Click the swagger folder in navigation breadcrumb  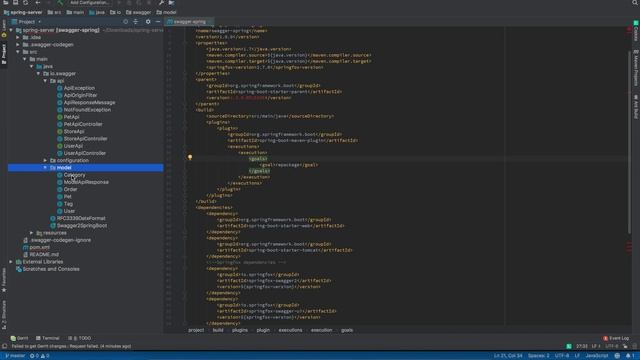click(138, 12)
